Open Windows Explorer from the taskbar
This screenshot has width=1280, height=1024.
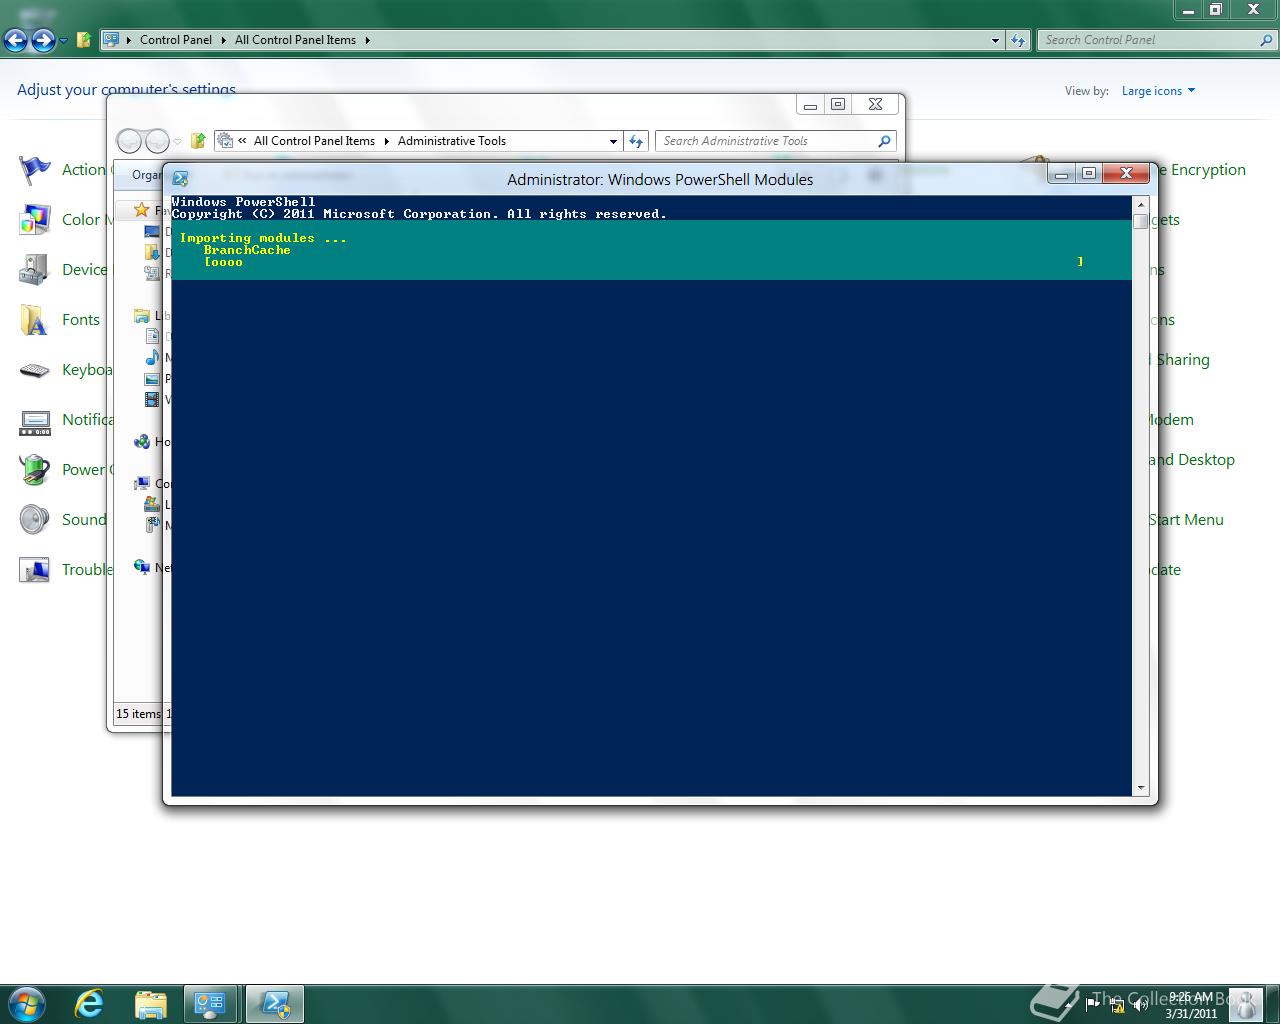(150, 1003)
